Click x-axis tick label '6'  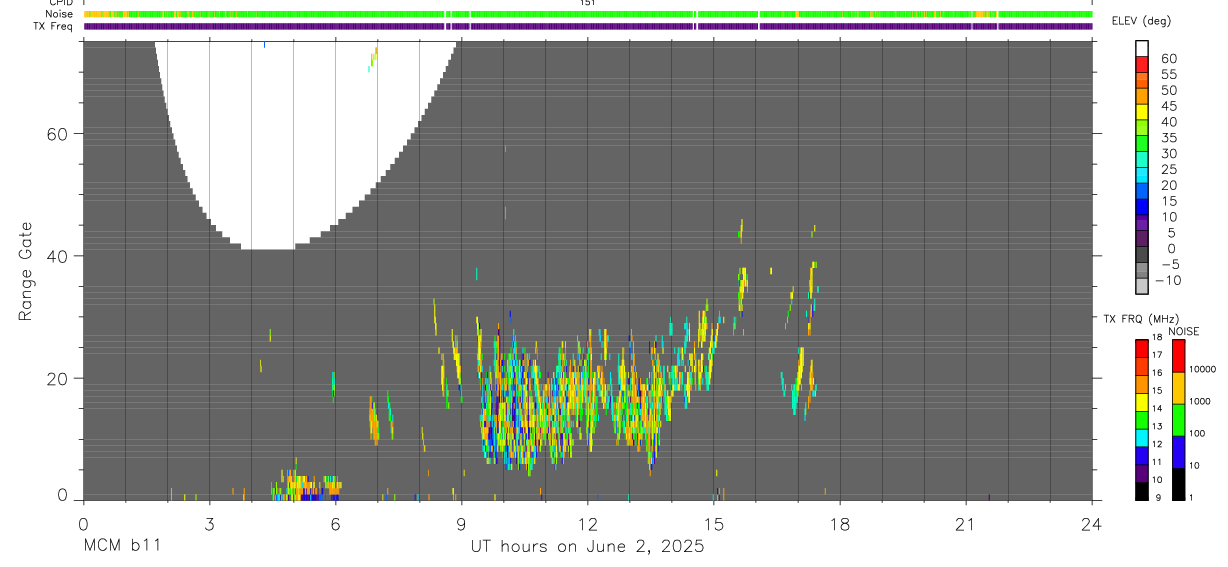click(x=335, y=525)
